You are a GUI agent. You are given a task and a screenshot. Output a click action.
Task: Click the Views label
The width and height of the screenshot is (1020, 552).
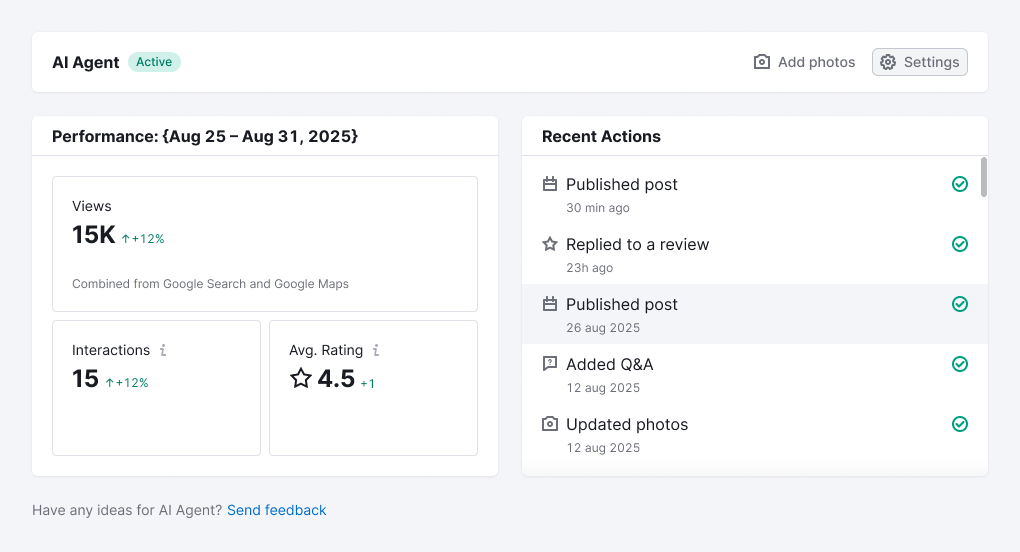click(x=92, y=206)
